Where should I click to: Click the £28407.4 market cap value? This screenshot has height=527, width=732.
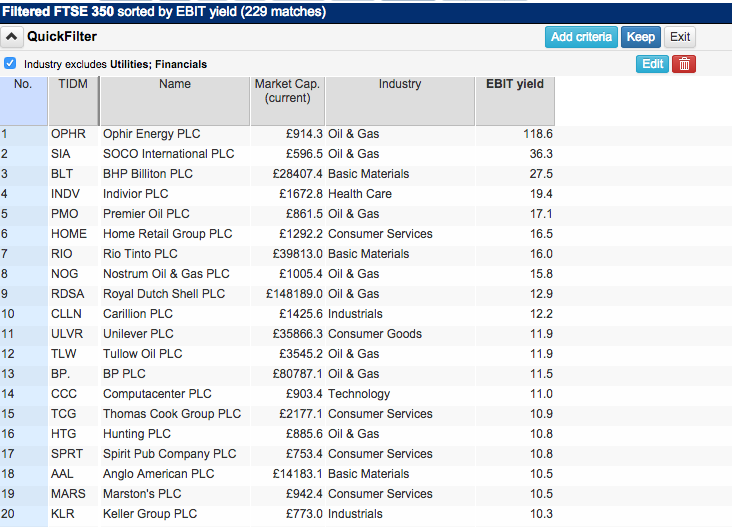pyautogui.click(x=298, y=174)
